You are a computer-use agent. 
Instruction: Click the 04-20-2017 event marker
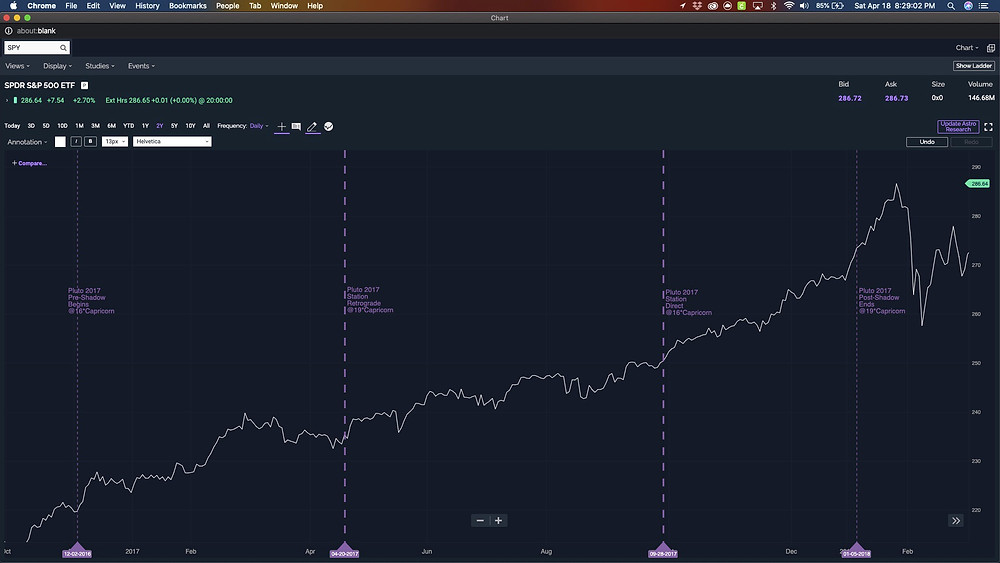click(344, 551)
